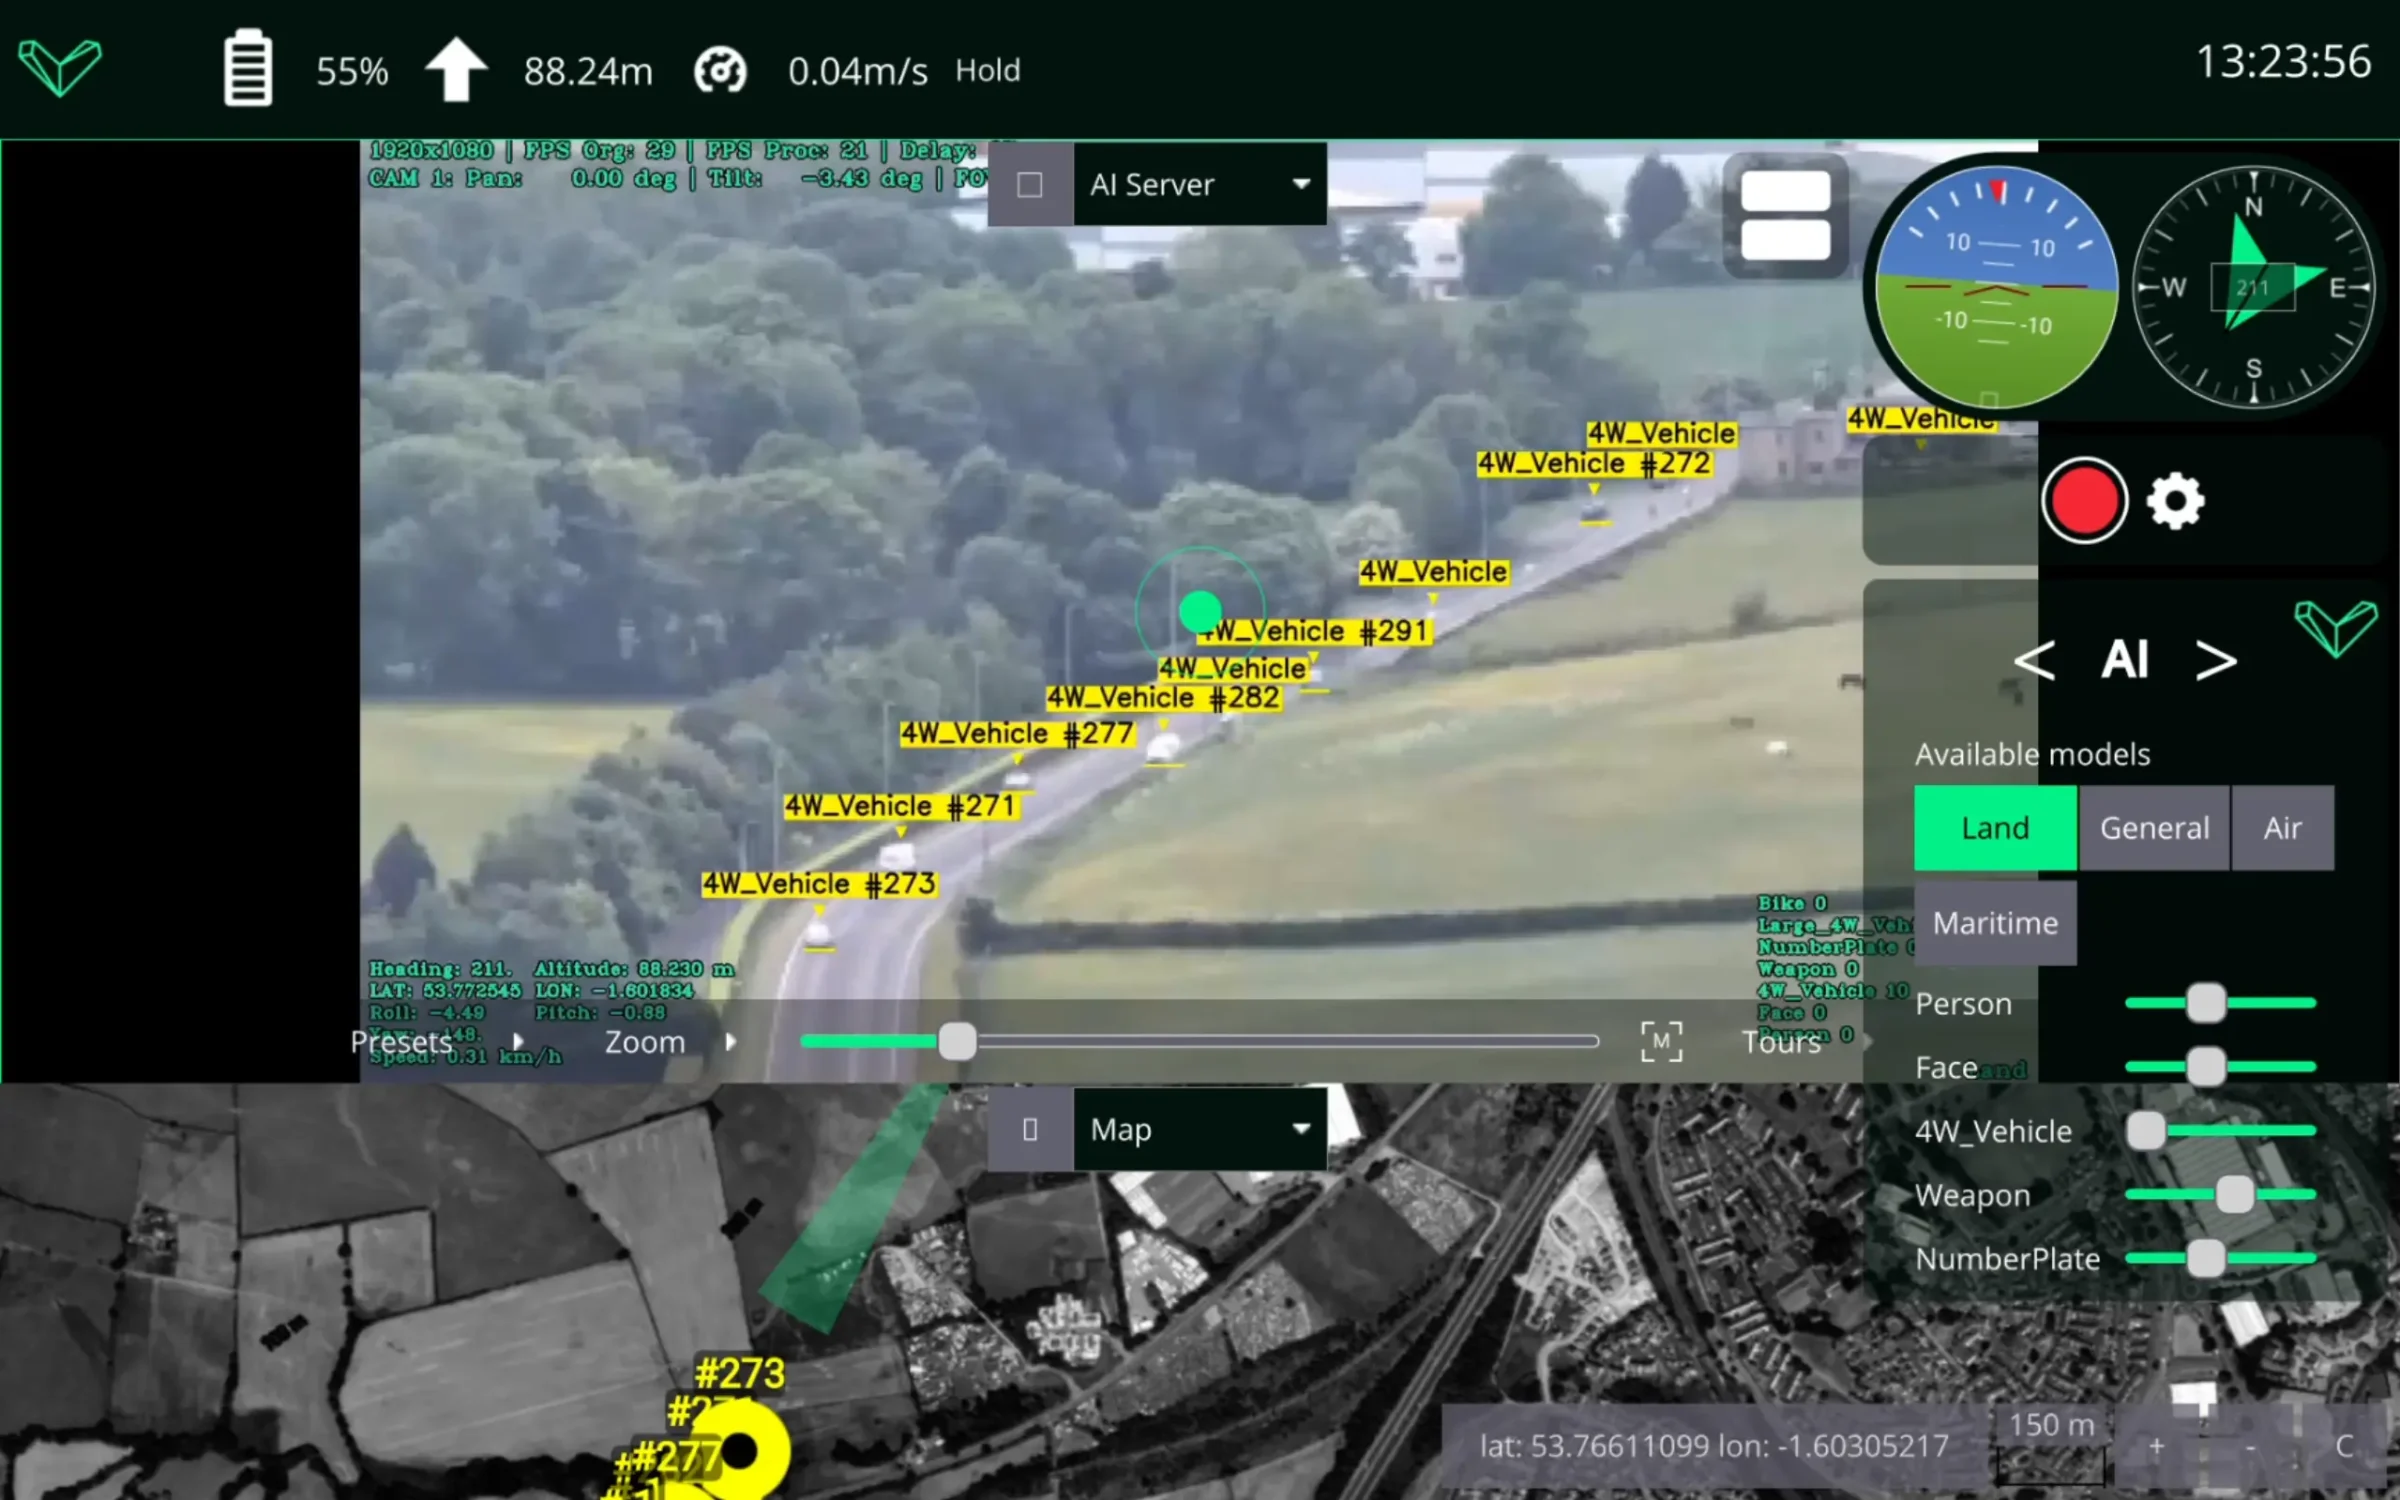Open the Map view dropdown

[1200, 1130]
